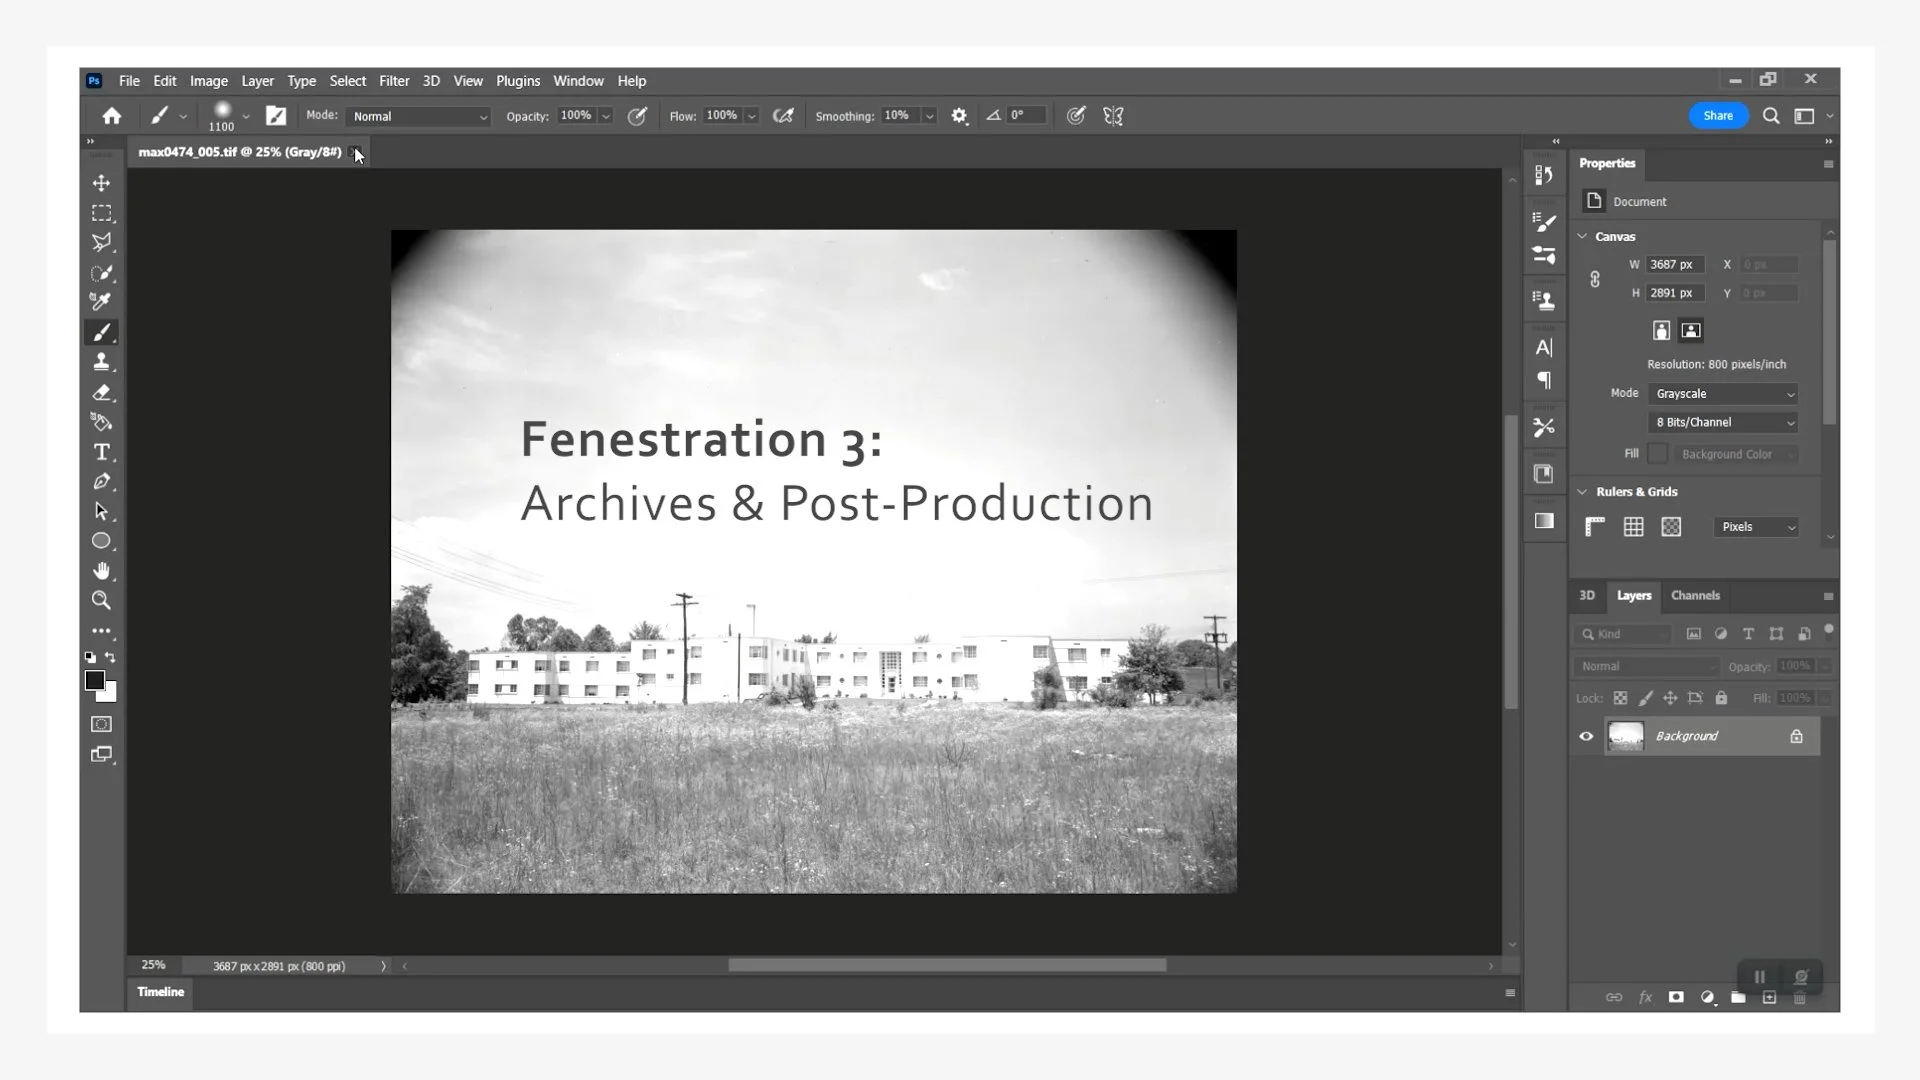Image resolution: width=1920 pixels, height=1080 pixels.
Task: Select the Clone Stamp tool
Action: click(x=101, y=362)
